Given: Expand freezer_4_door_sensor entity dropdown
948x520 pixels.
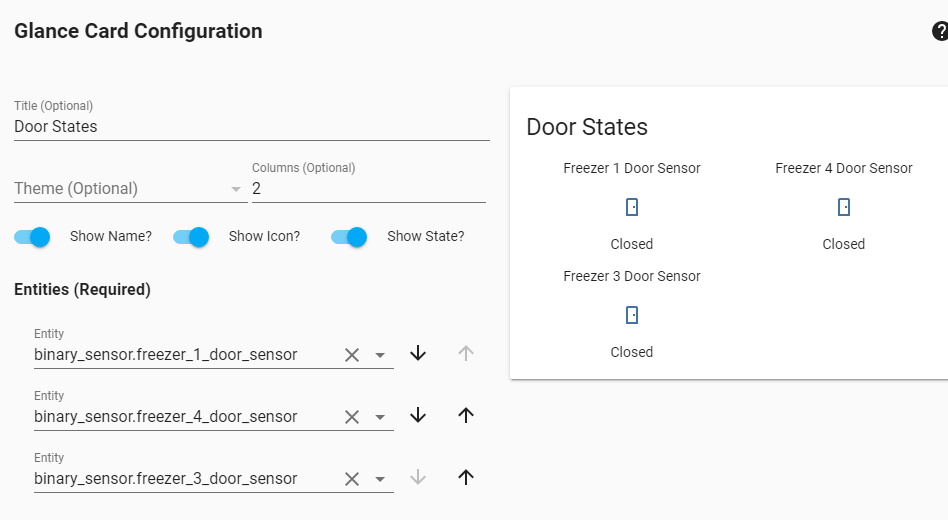Looking at the screenshot, I should 380,417.
